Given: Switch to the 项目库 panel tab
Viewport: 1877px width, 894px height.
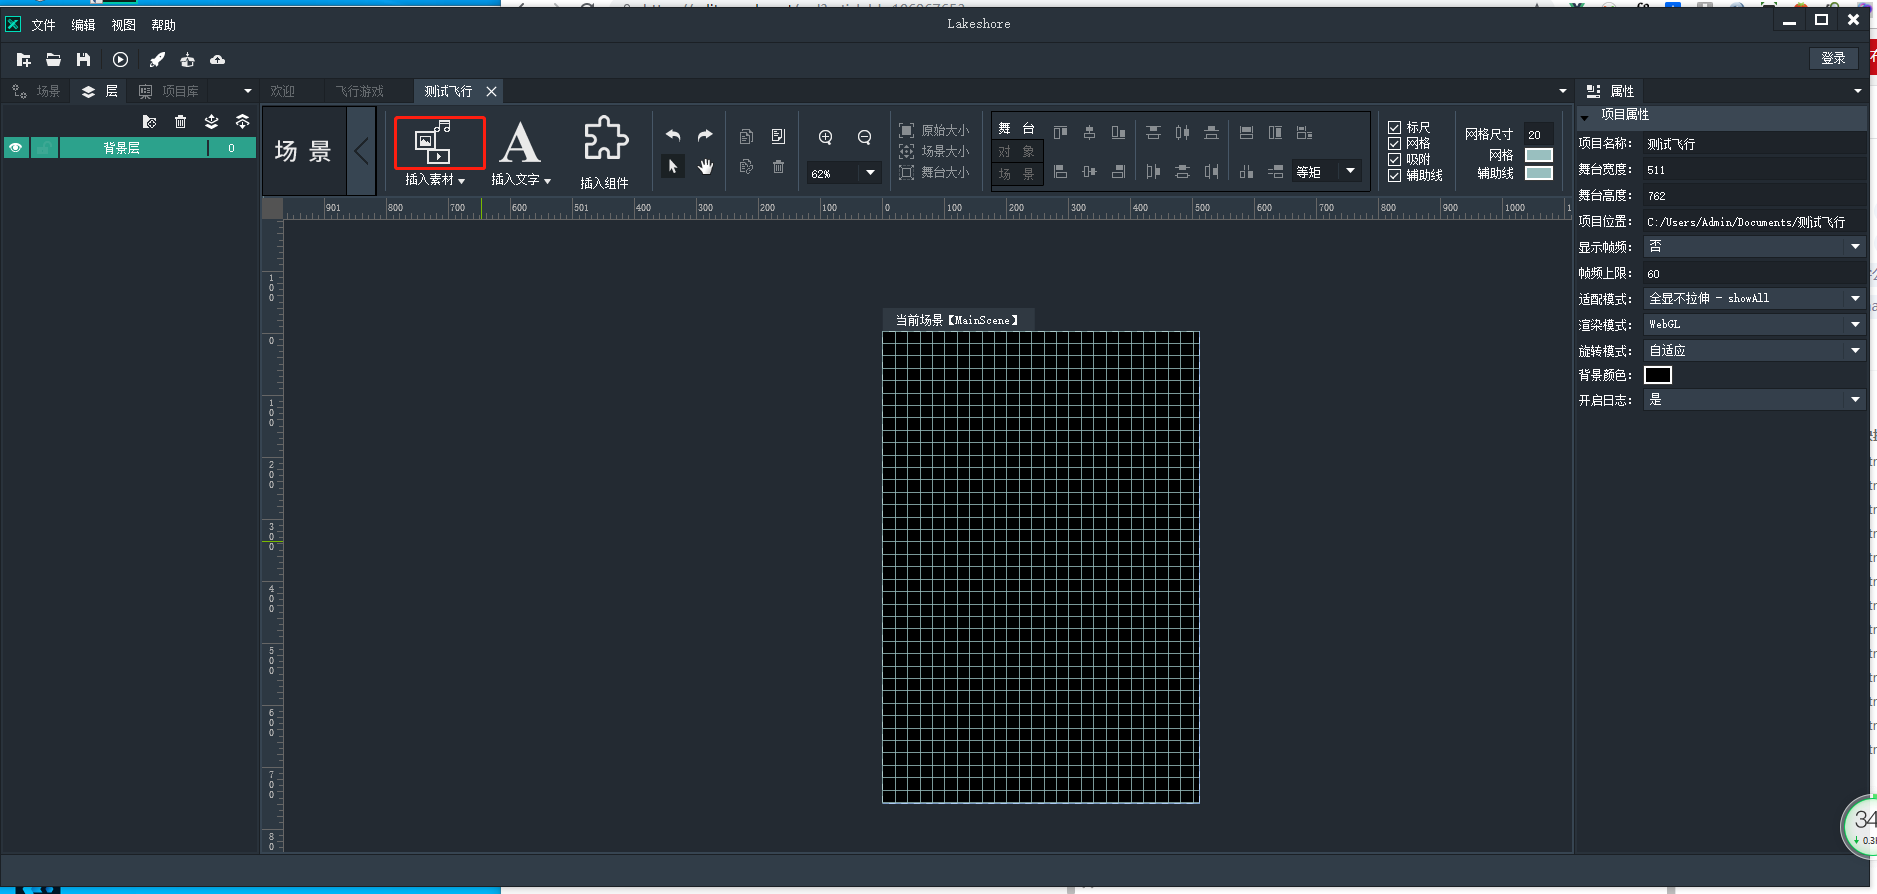Looking at the screenshot, I should pyautogui.click(x=169, y=91).
